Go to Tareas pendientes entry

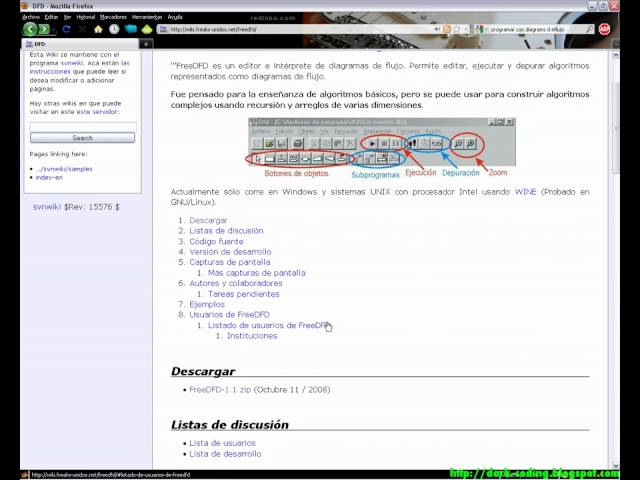coord(244,294)
